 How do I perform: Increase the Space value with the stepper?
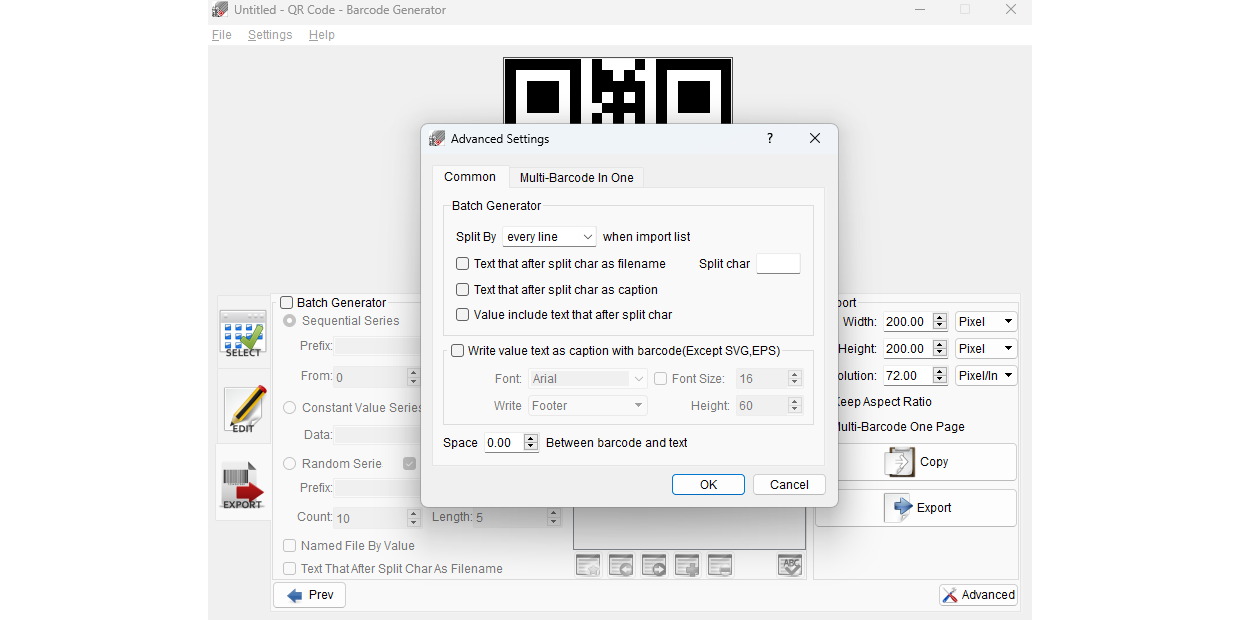pyautogui.click(x=531, y=438)
